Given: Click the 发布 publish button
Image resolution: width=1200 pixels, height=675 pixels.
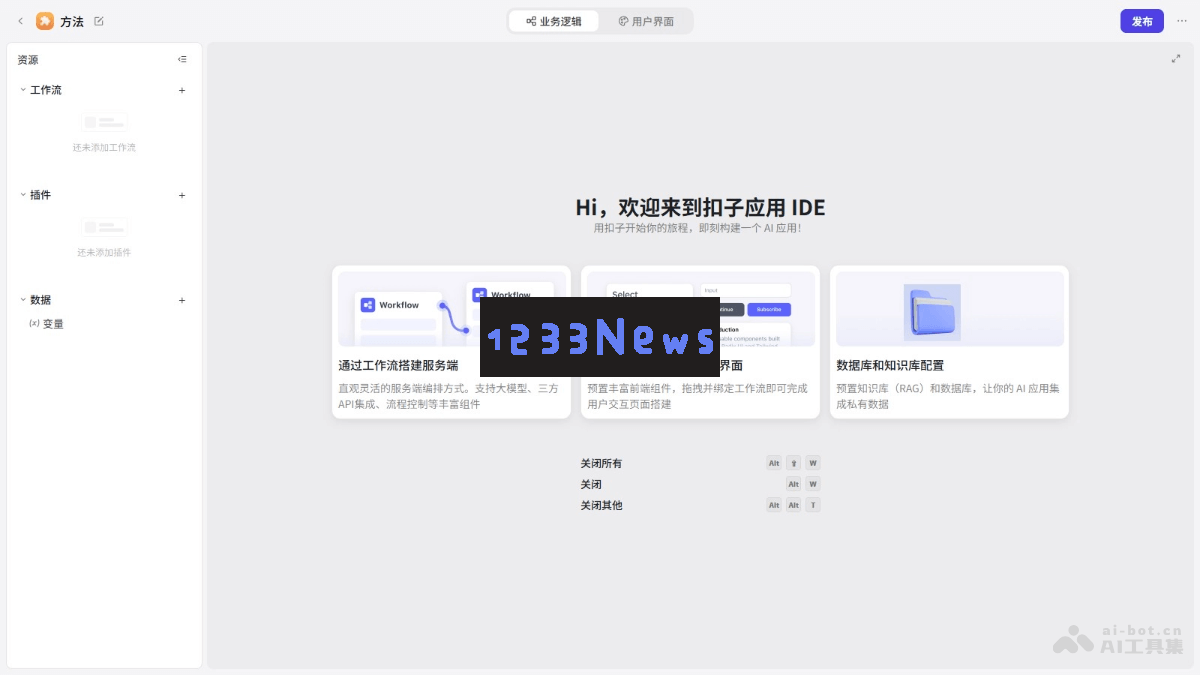Looking at the screenshot, I should click(x=1142, y=21).
